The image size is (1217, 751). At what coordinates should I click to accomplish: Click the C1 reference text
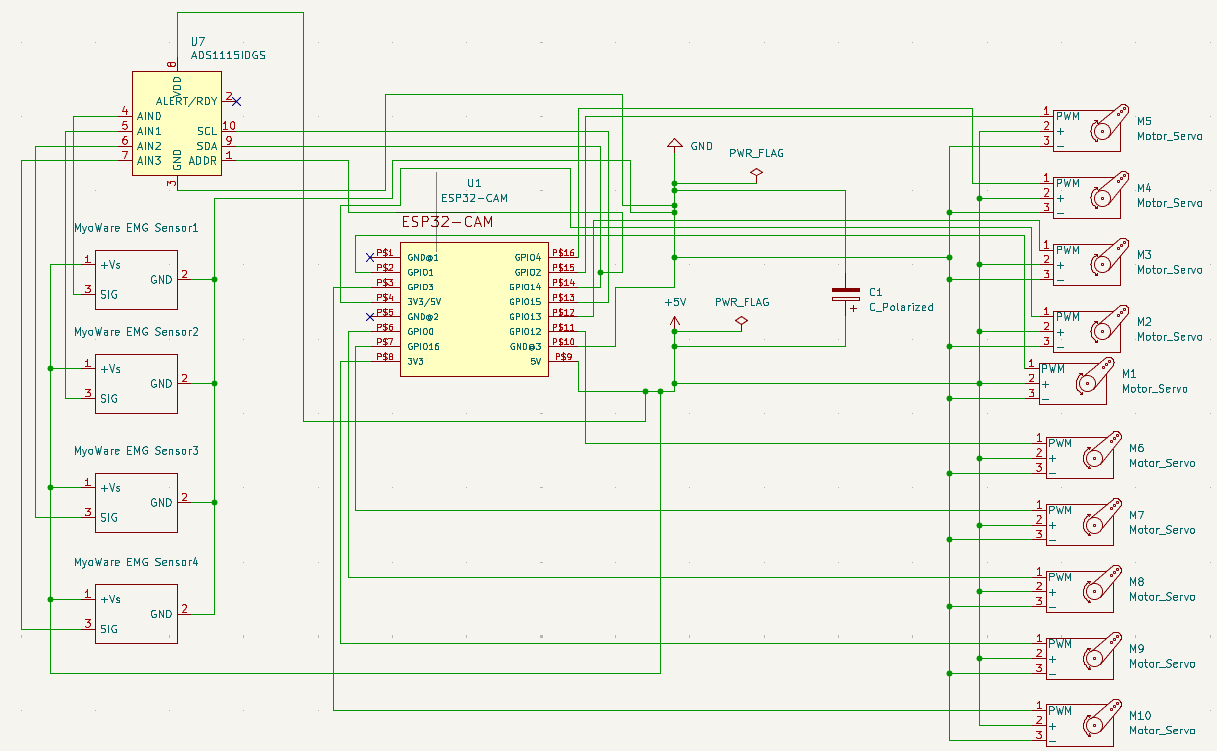875,292
